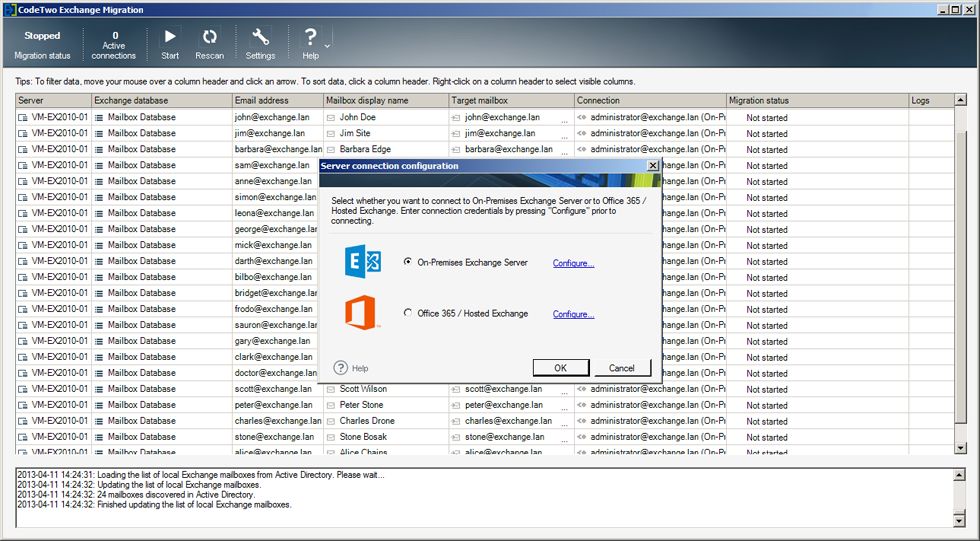
Task: Close the Server connection configuration dialog
Action: [x=652, y=166]
